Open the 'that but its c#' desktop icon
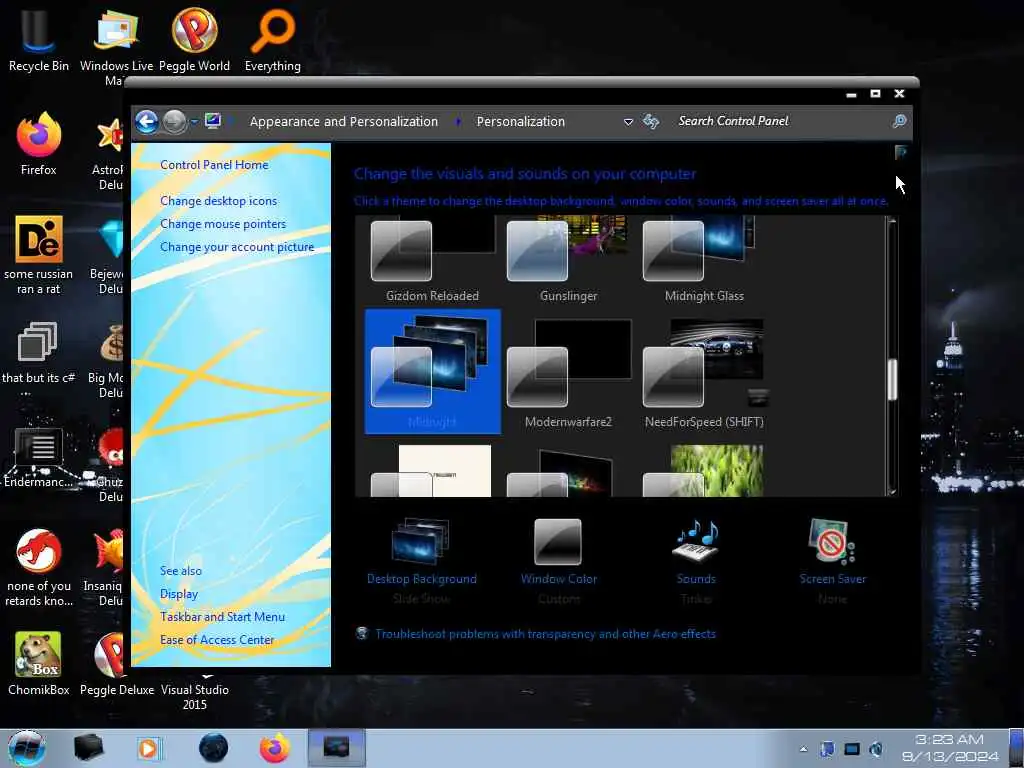Image resolution: width=1024 pixels, height=768 pixels. [x=38, y=358]
